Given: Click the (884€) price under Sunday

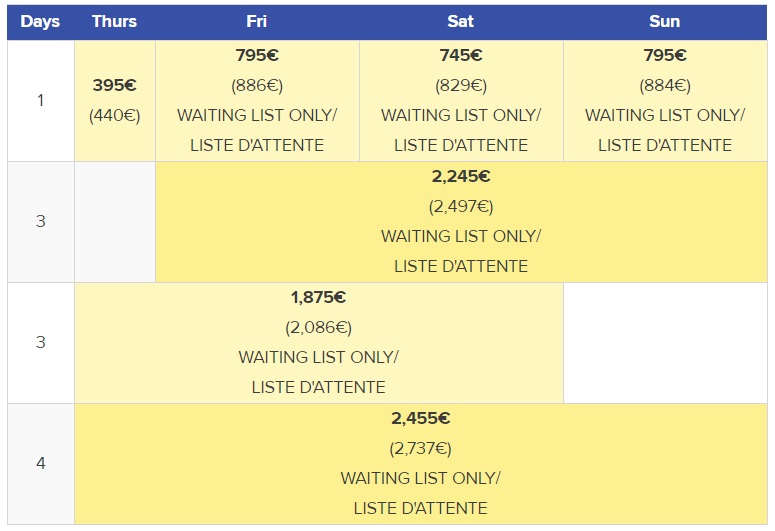Looking at the screenshot, I should (664, 86).
